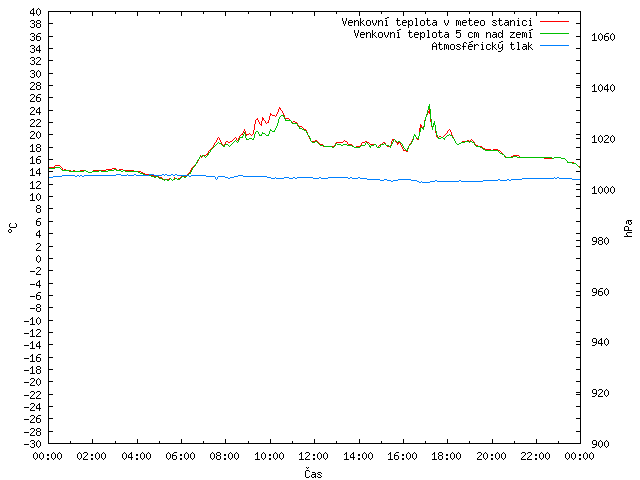This screenshot has height=480, width=640.
Task: Click the 14:00 time label
Action: tap(358, 456)
